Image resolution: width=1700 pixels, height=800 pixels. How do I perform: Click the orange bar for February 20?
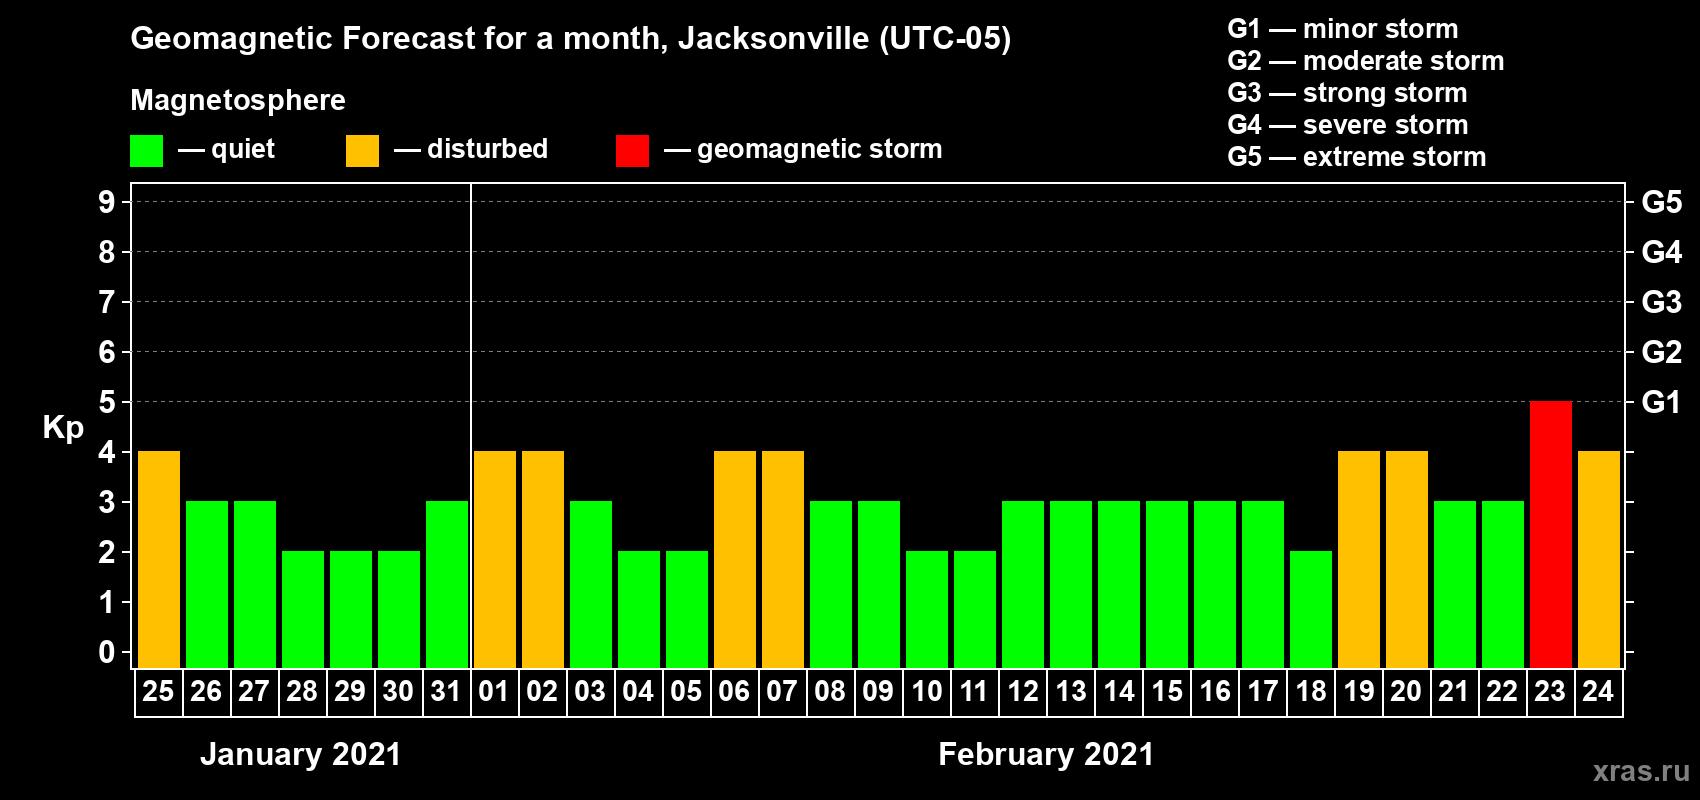click(x=1407, y=559)
